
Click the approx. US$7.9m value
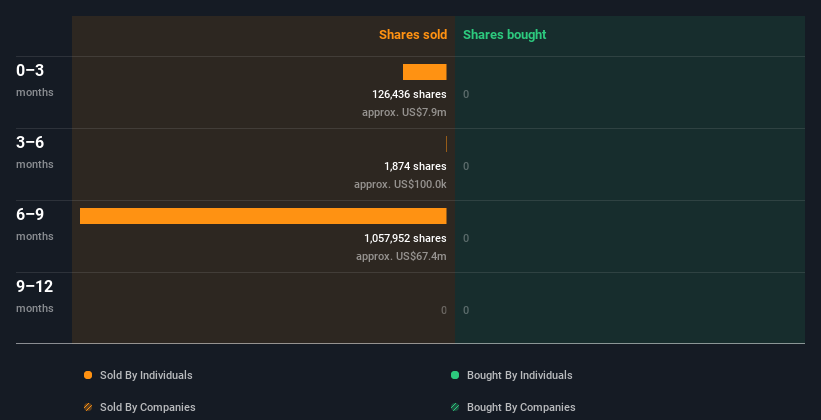tap(404, 112)
